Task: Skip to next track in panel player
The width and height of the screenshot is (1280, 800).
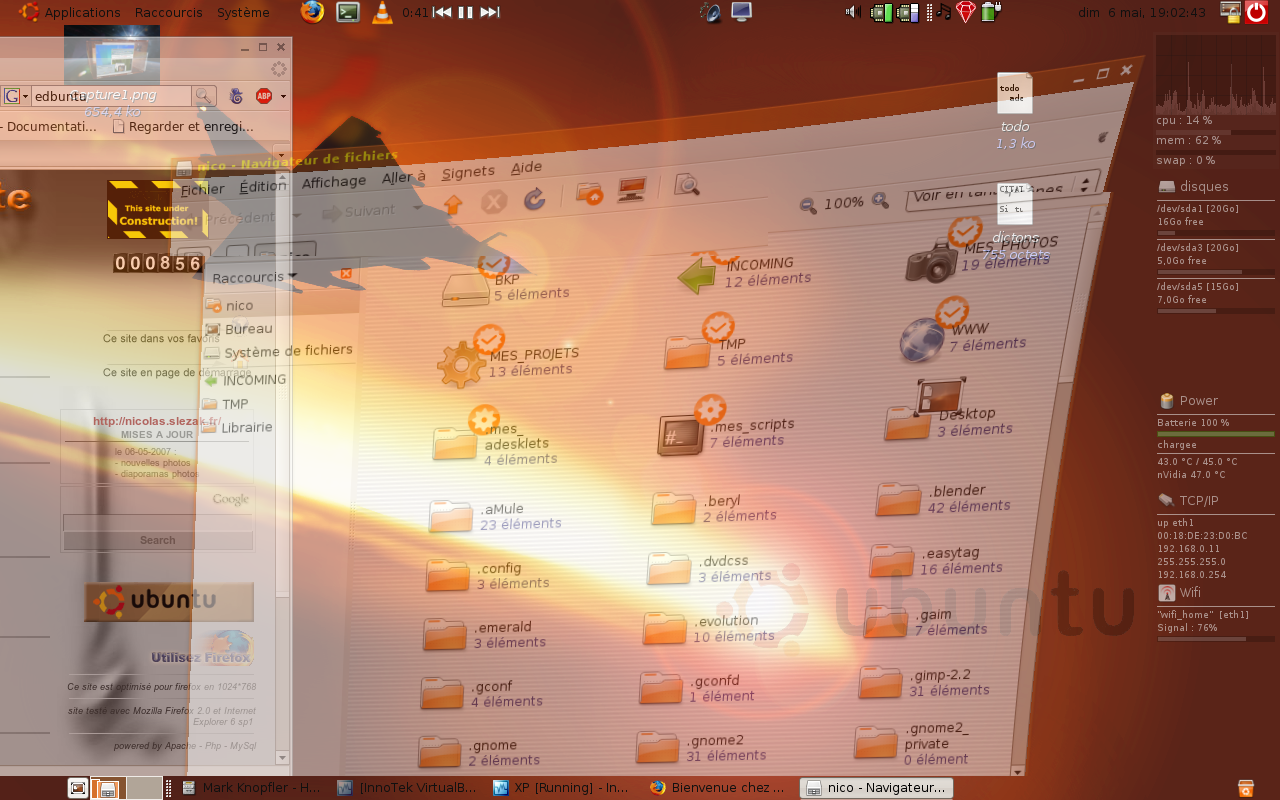Action: (x=489, y=13)
